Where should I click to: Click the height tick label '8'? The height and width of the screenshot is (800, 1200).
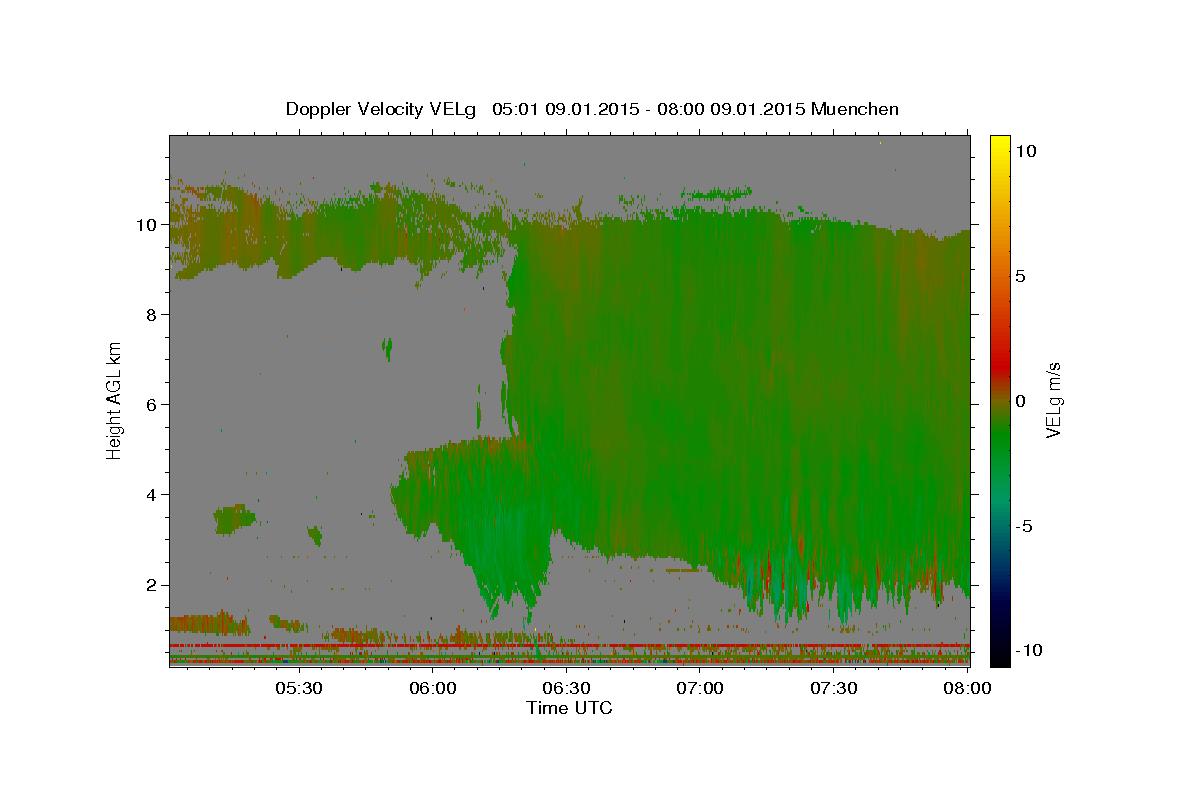(x=152, y=315)
